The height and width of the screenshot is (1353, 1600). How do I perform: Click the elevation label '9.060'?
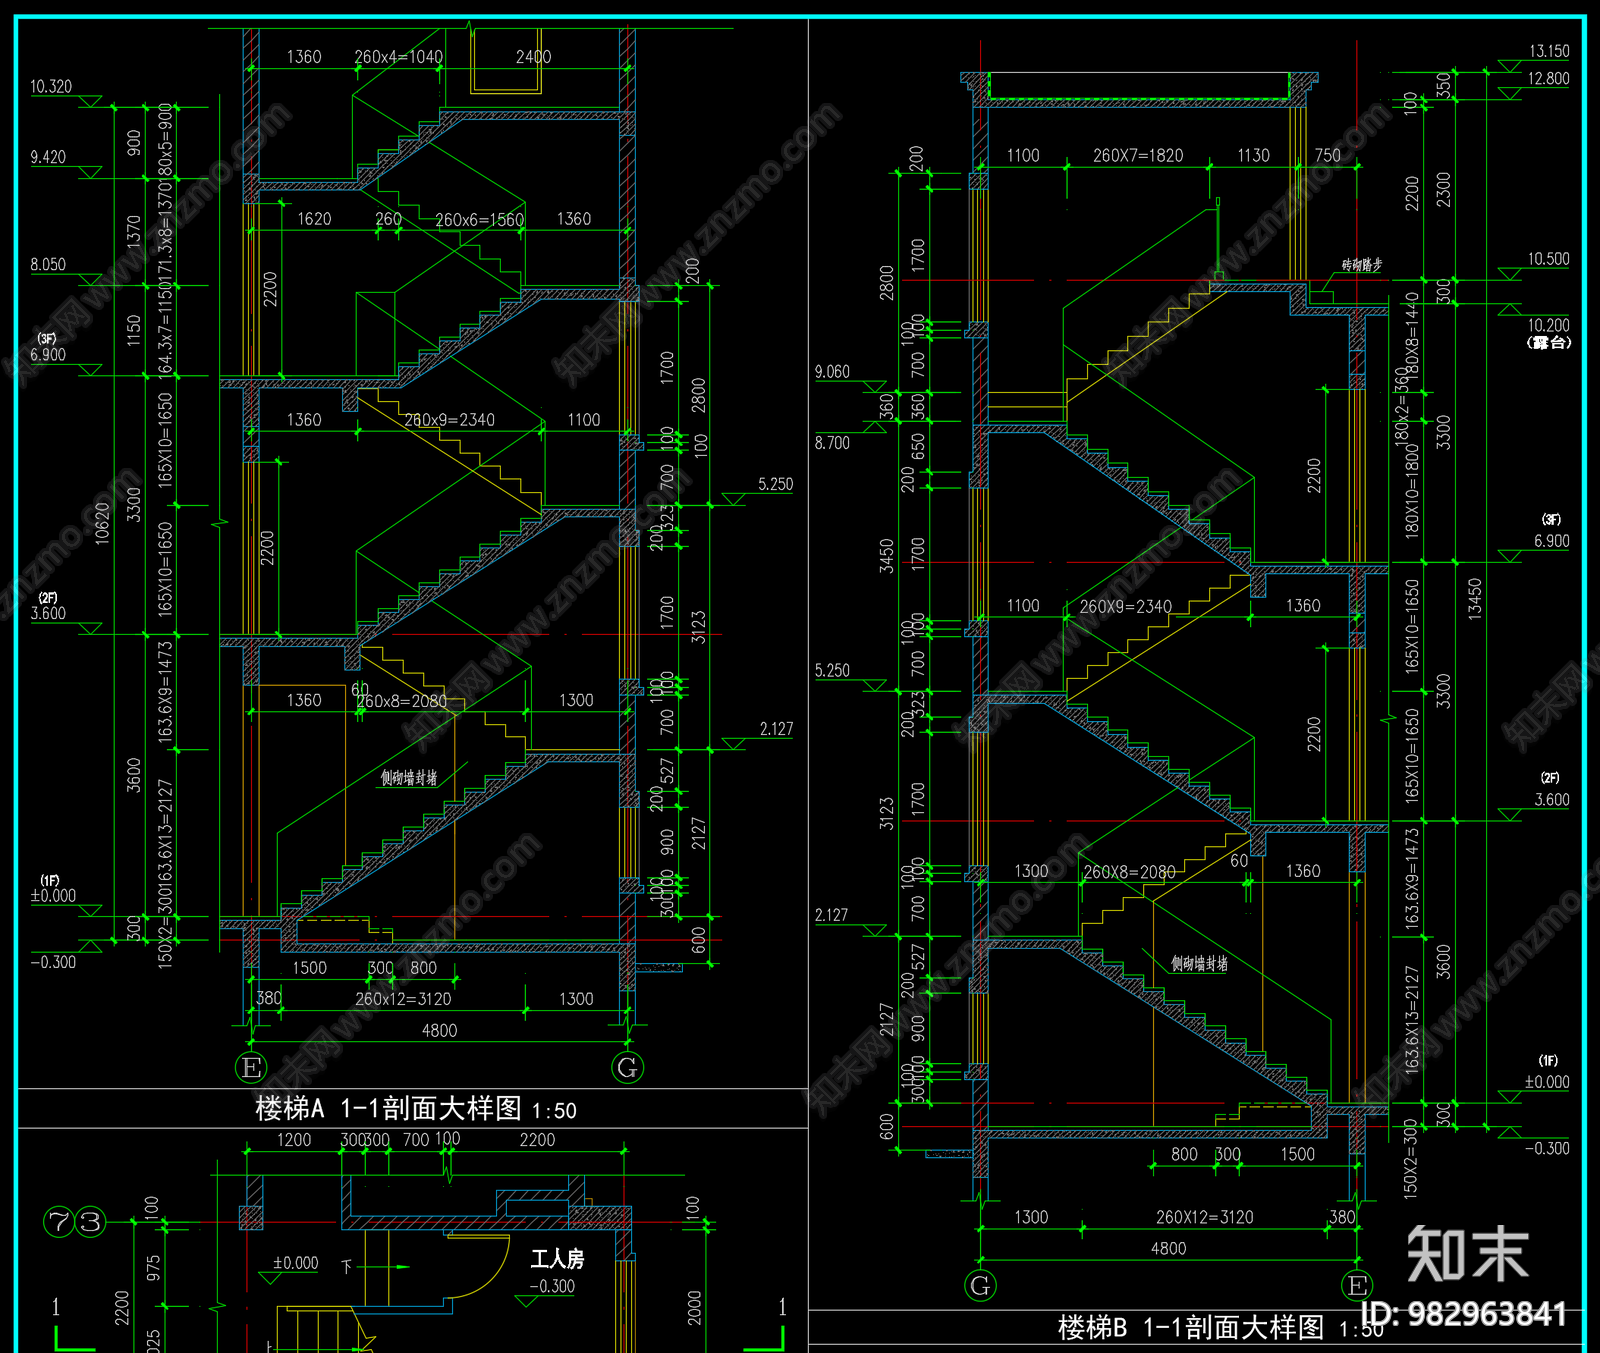pos(832,372)
